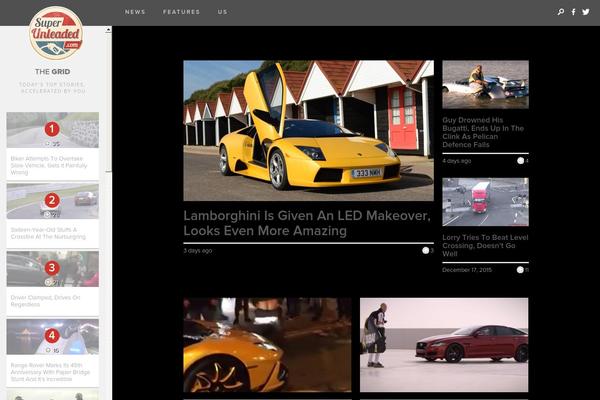Click comment bubble on Bugatti story
Screen dimensions: 600x400
tap(520, 161)
